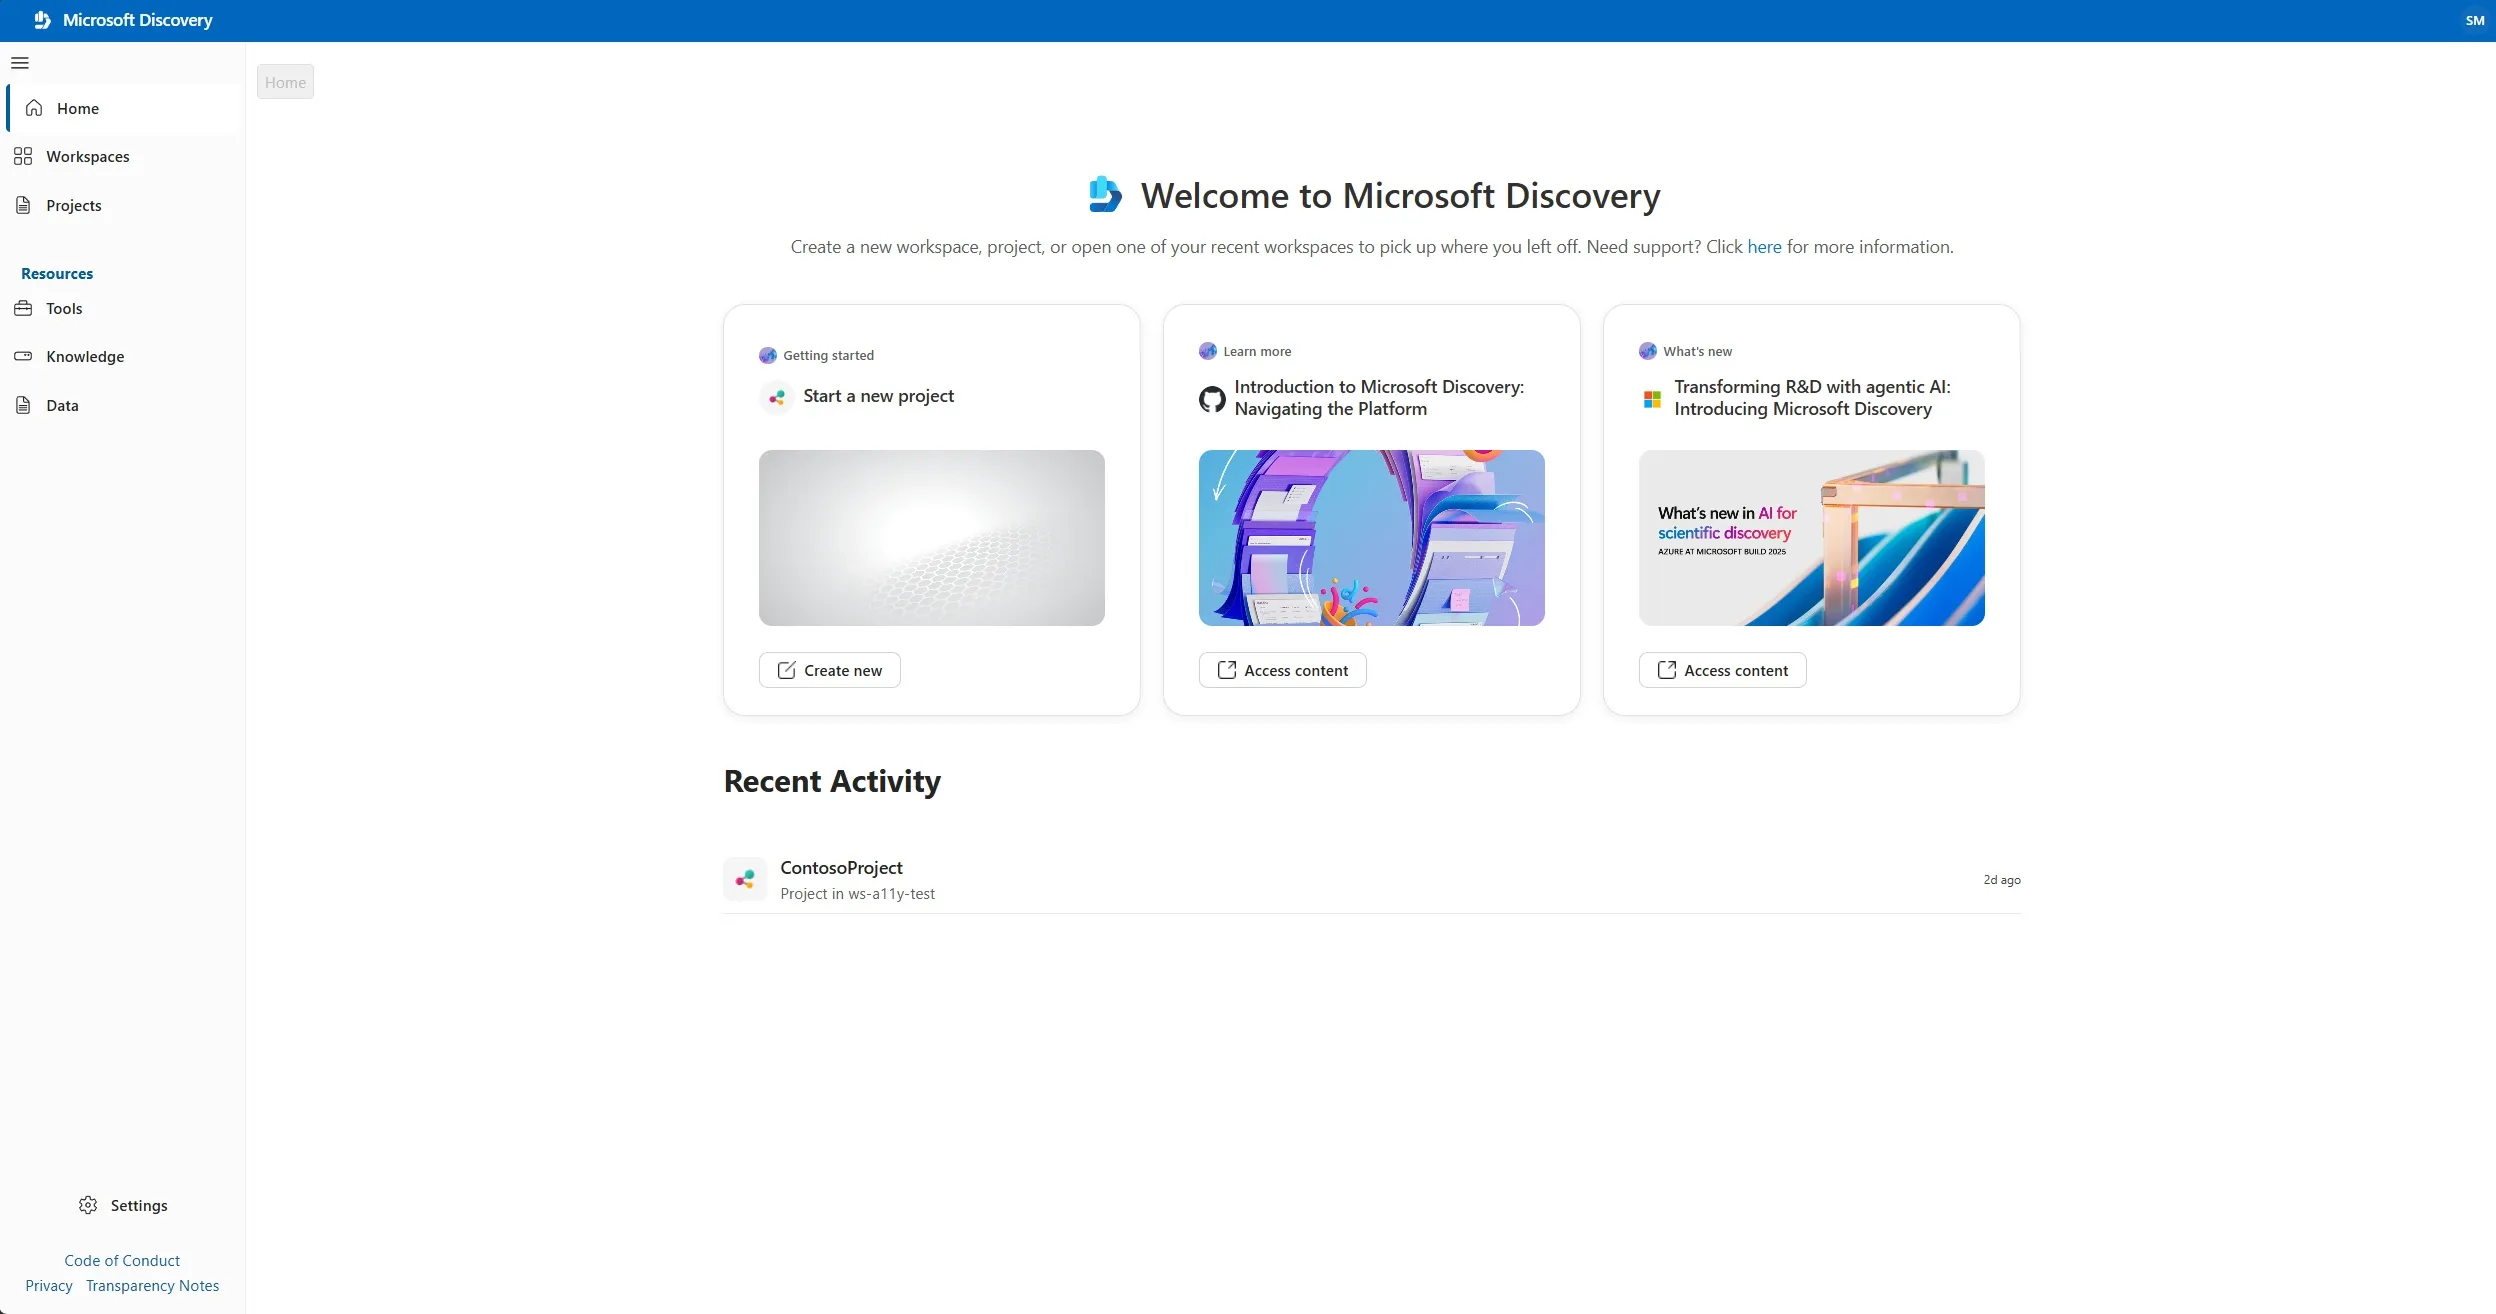This screenshot has height=1314, width=2496.
Task: Click 'Project in ws-a11y-test' subtitle
Action: (x=858, y=894)
